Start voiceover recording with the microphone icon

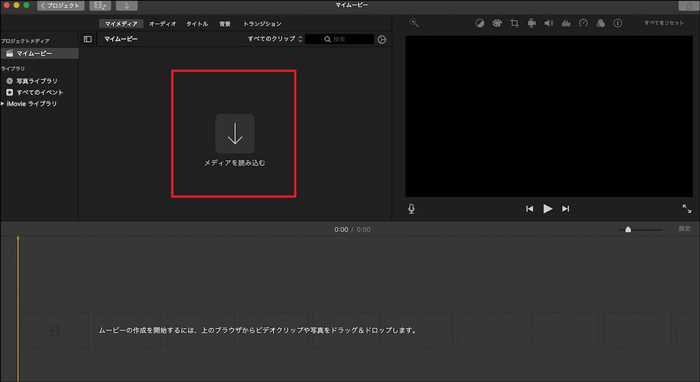click(x=411, y=208)
